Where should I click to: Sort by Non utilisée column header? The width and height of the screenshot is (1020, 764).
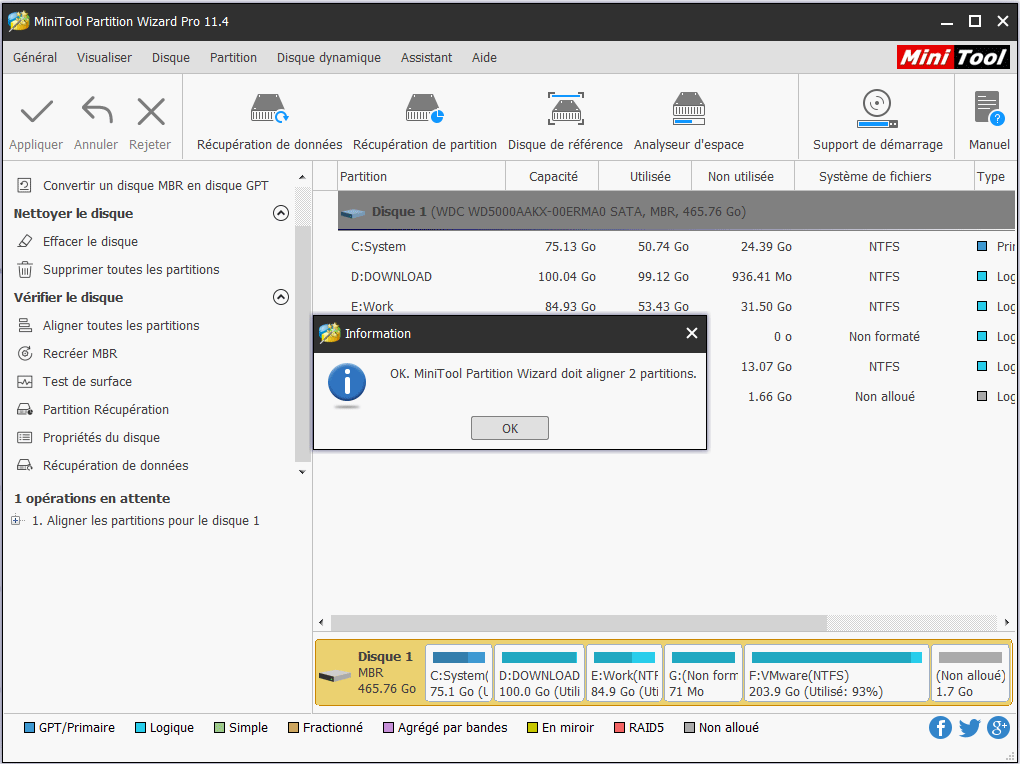[742, 176]
